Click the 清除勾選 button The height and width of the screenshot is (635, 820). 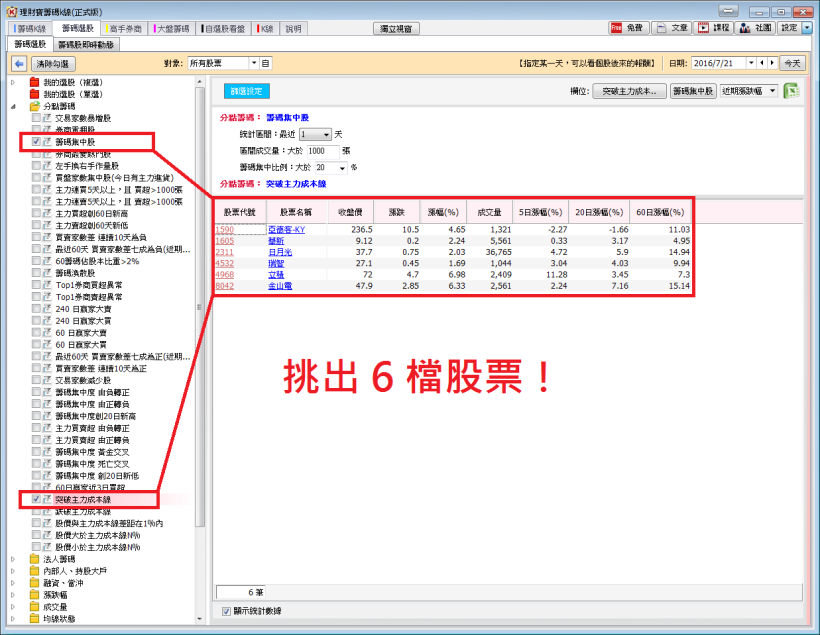[53, 63]
